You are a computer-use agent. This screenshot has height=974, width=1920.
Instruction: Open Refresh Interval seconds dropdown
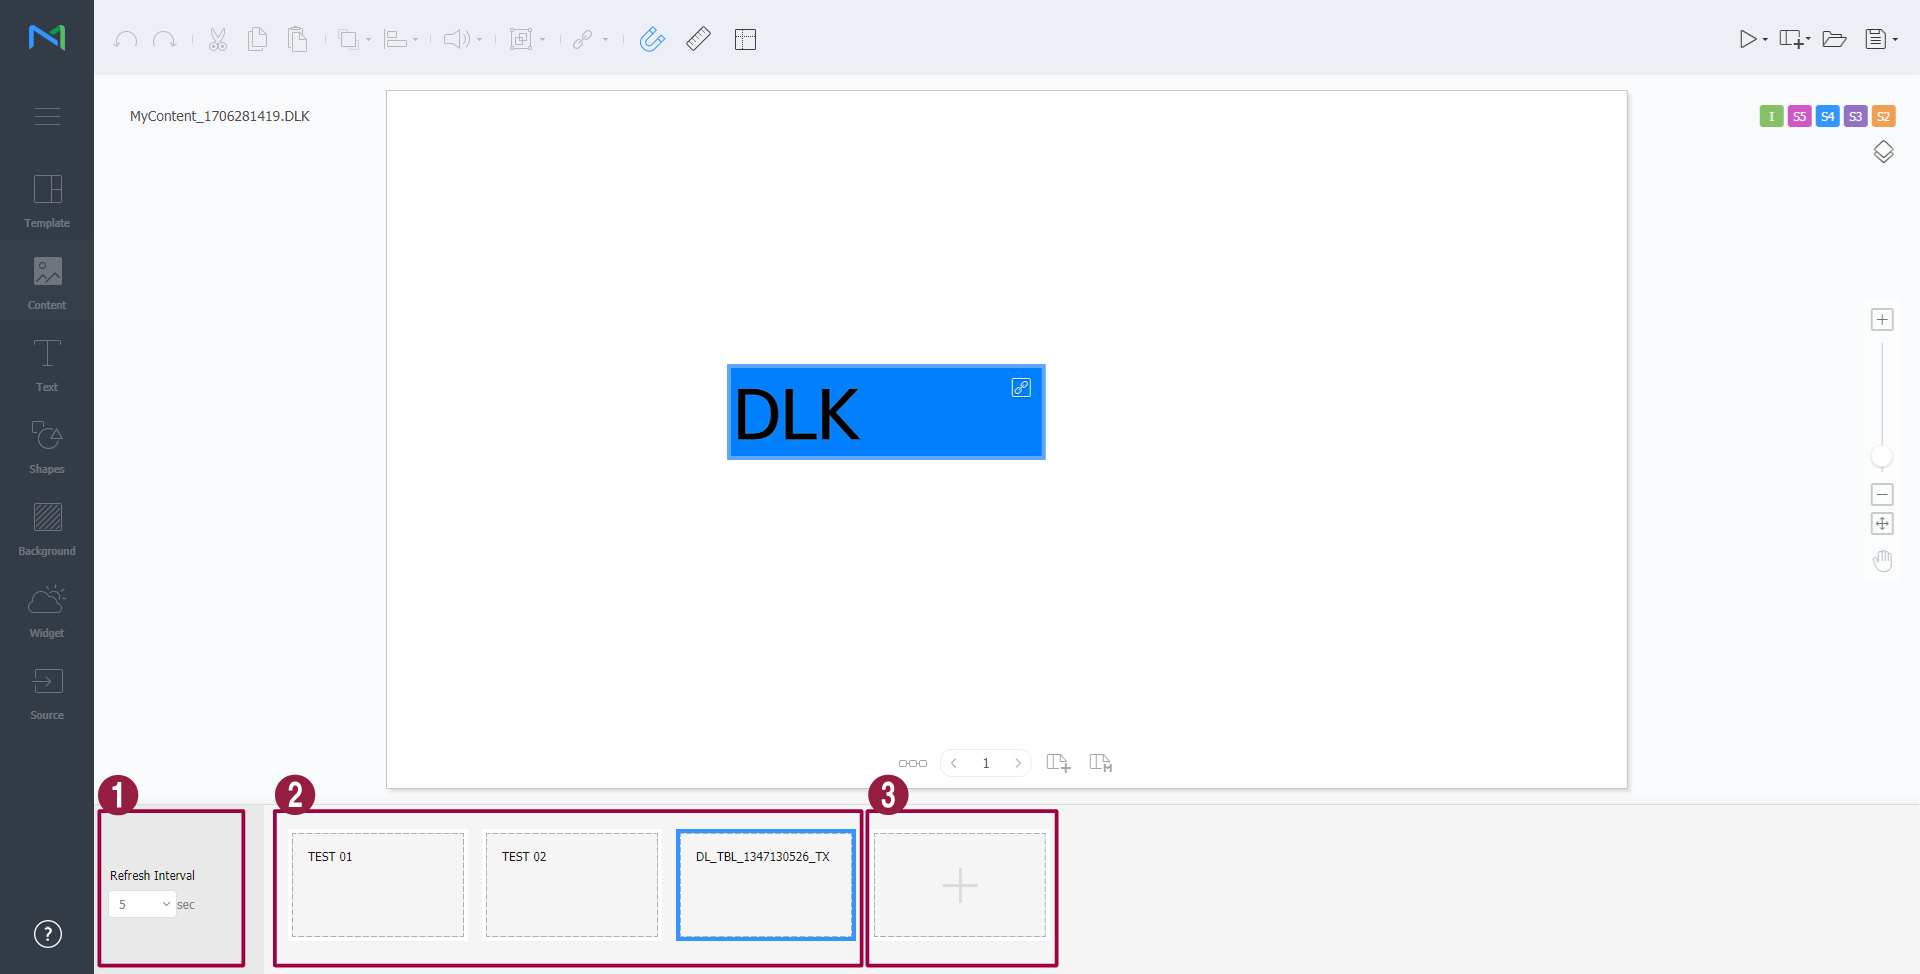pos(142,904)
